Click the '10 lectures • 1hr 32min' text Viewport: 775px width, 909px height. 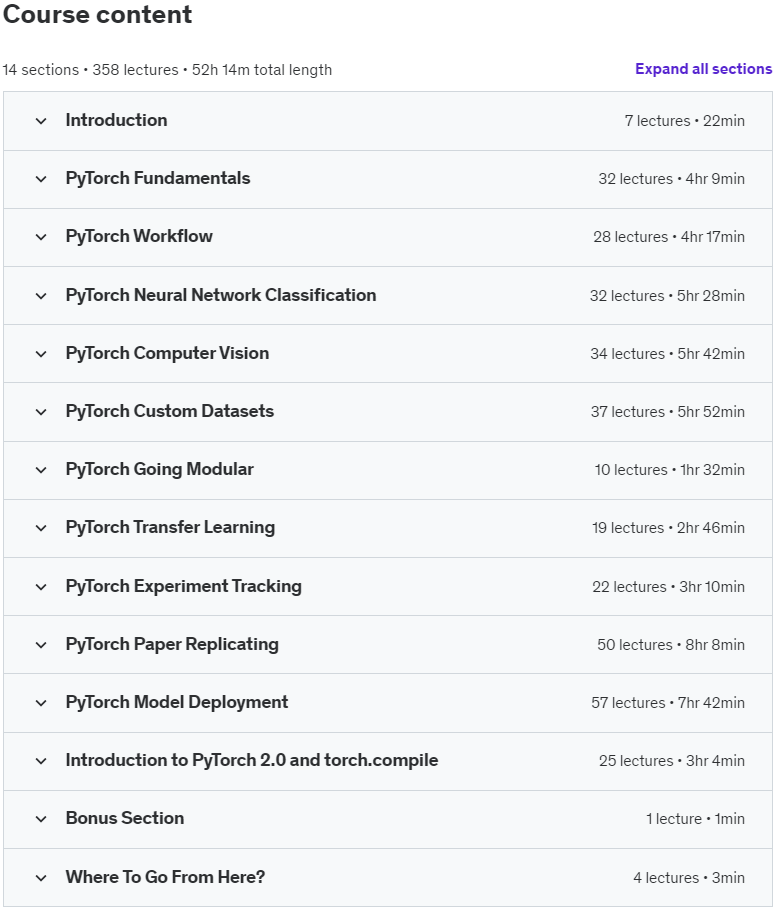[x=670, y=470]
